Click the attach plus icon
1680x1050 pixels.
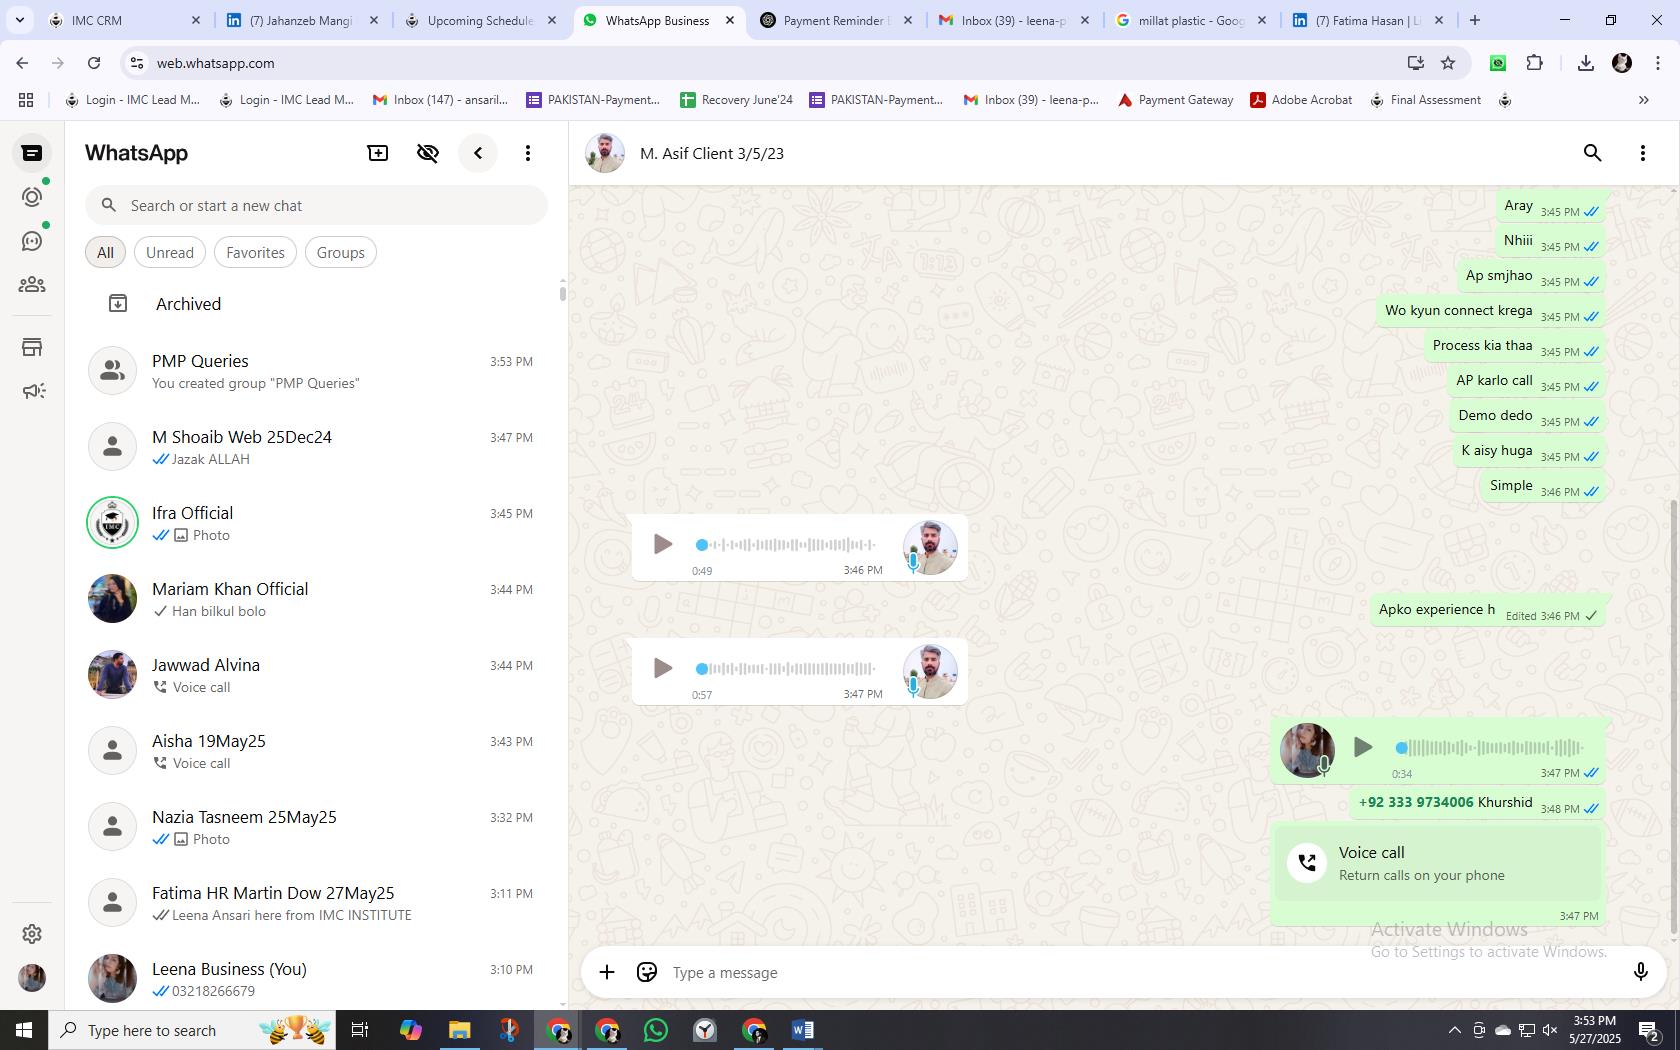point(607,972)
